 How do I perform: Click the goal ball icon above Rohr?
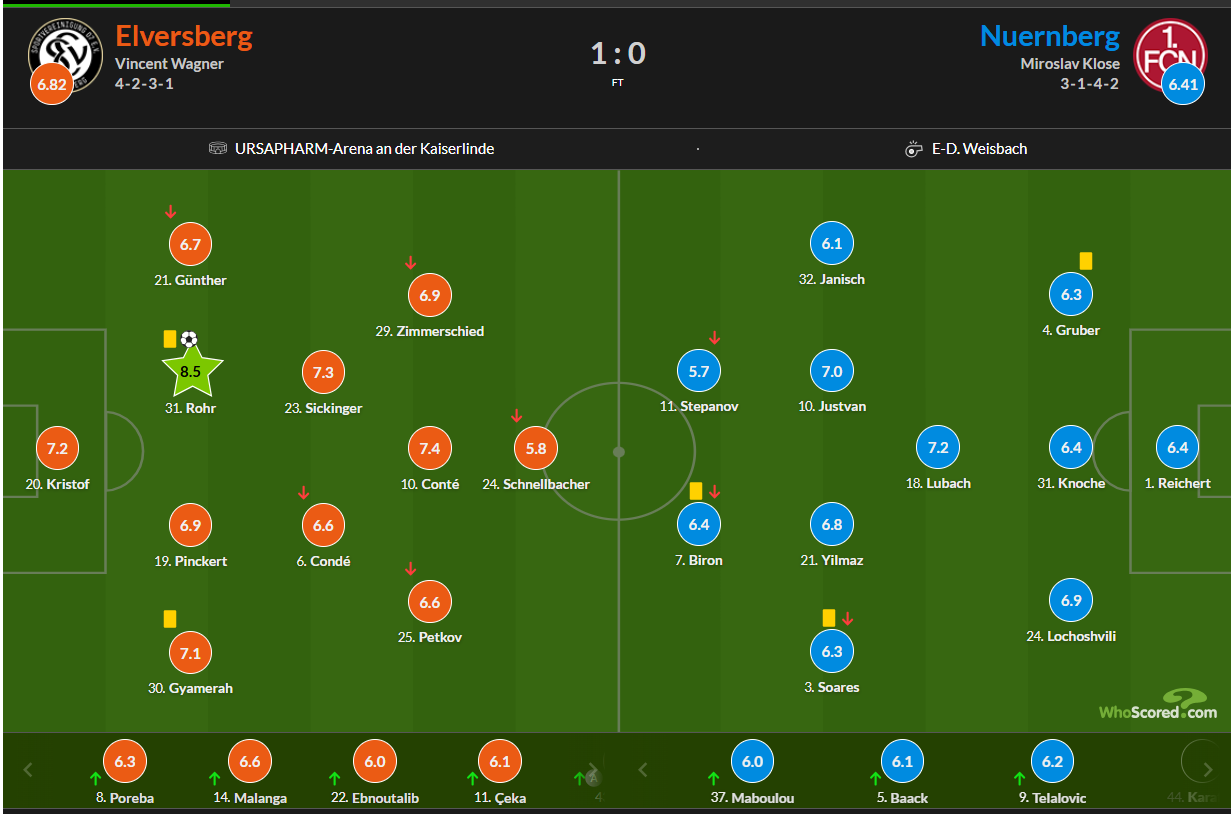pos(190,339)
